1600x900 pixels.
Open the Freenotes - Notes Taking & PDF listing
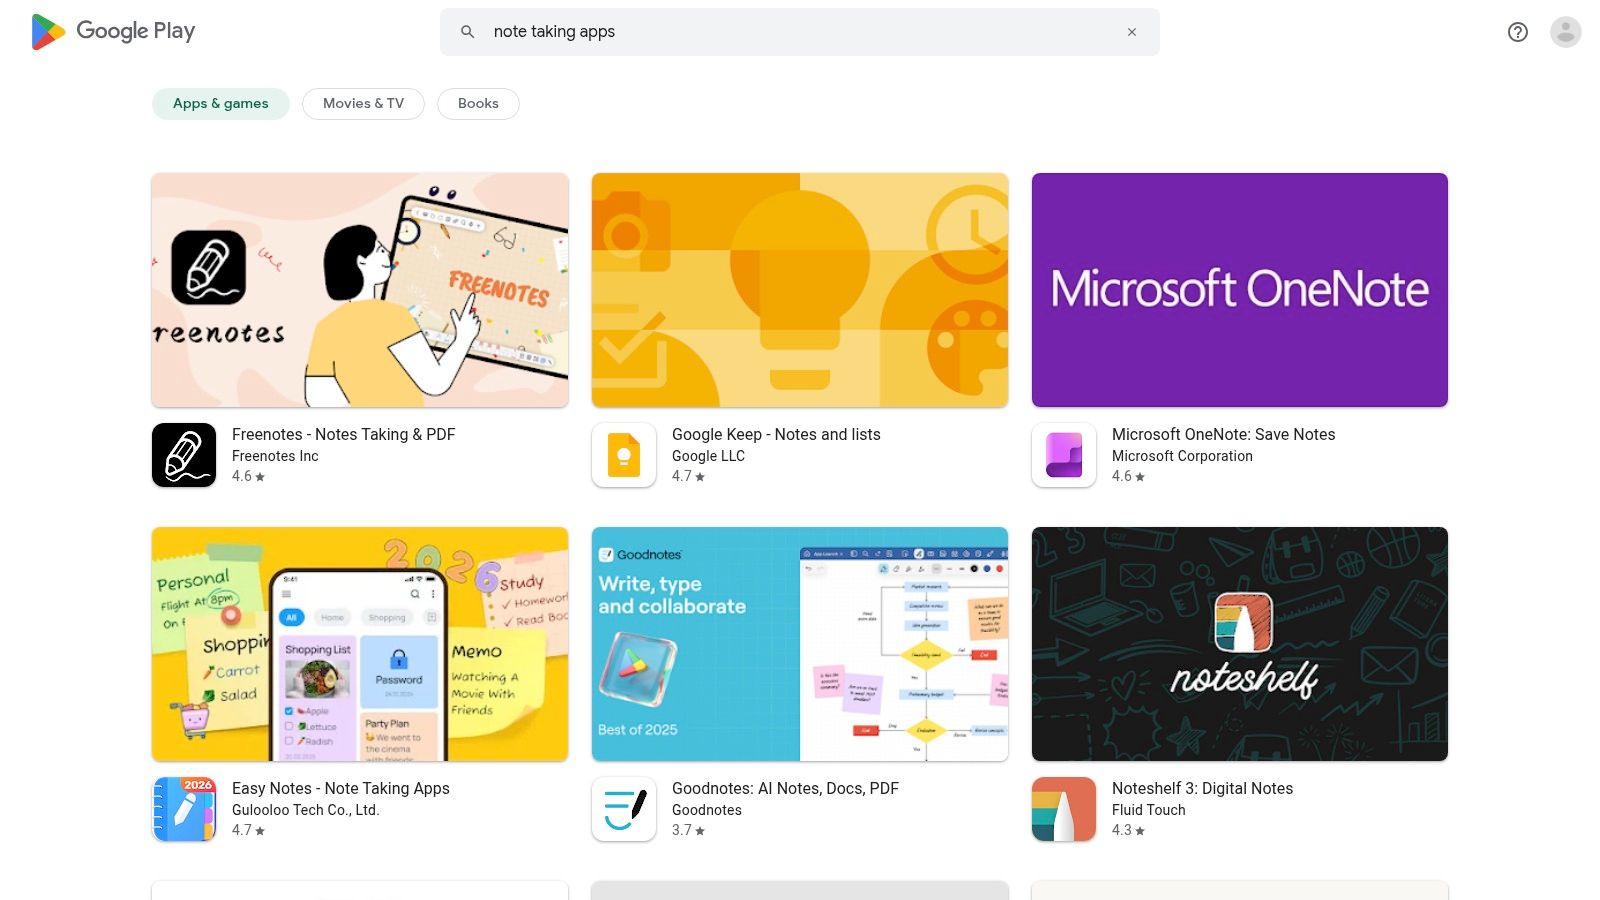point(342,434)
